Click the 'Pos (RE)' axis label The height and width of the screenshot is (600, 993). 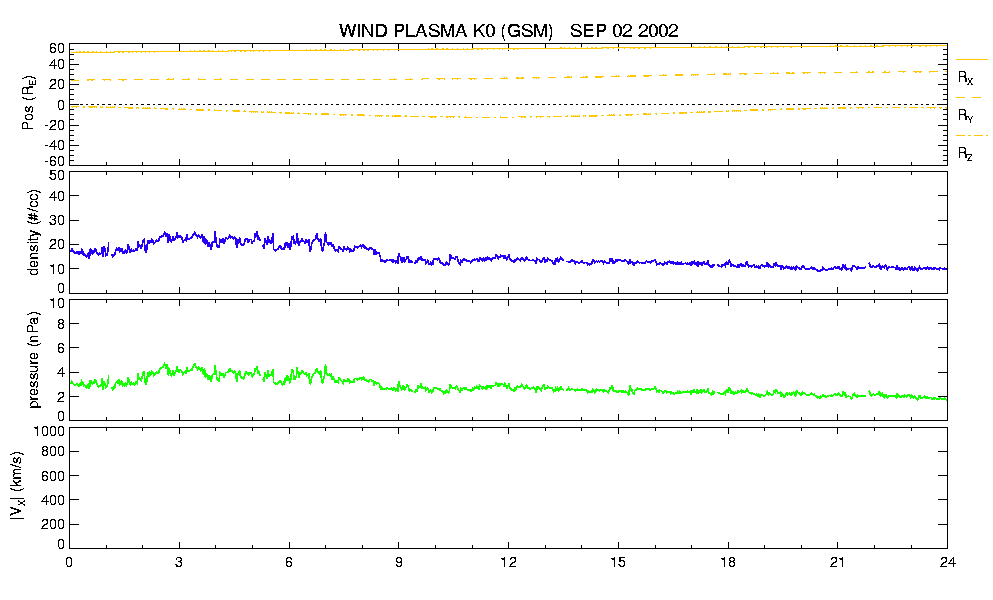[x=29, y=103]
